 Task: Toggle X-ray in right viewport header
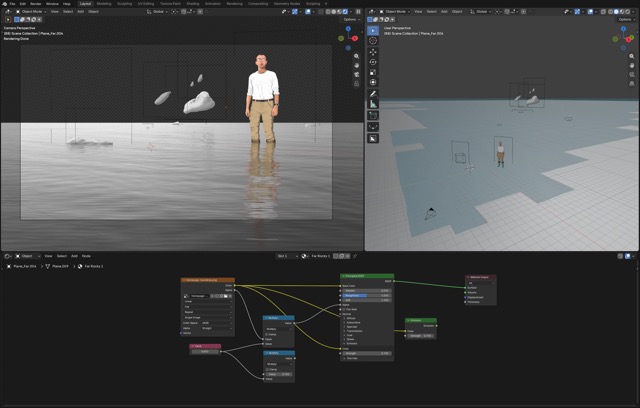tap(604, 11)
